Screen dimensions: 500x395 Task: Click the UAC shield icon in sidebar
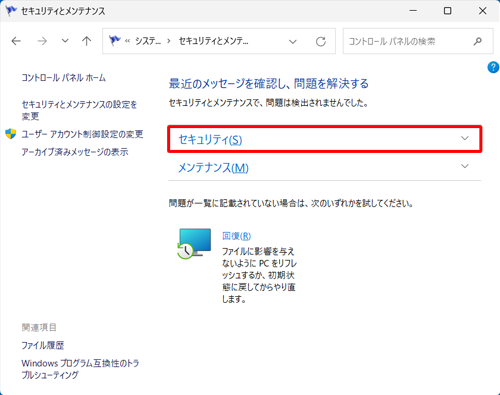[x=11, y=134]
